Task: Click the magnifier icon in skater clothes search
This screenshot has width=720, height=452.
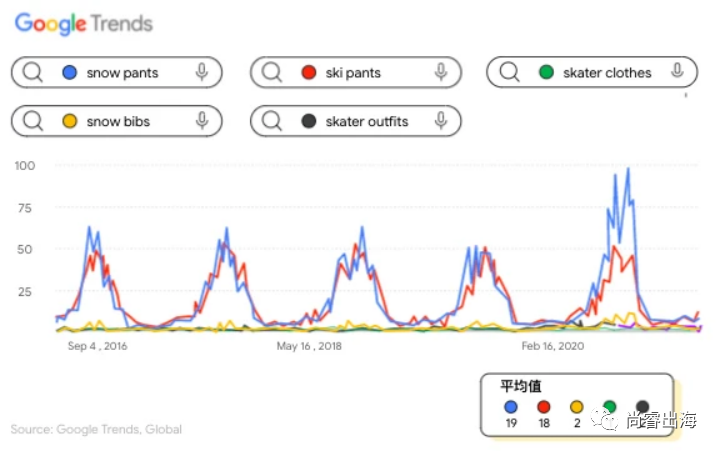Action: [x=510, y=73]
